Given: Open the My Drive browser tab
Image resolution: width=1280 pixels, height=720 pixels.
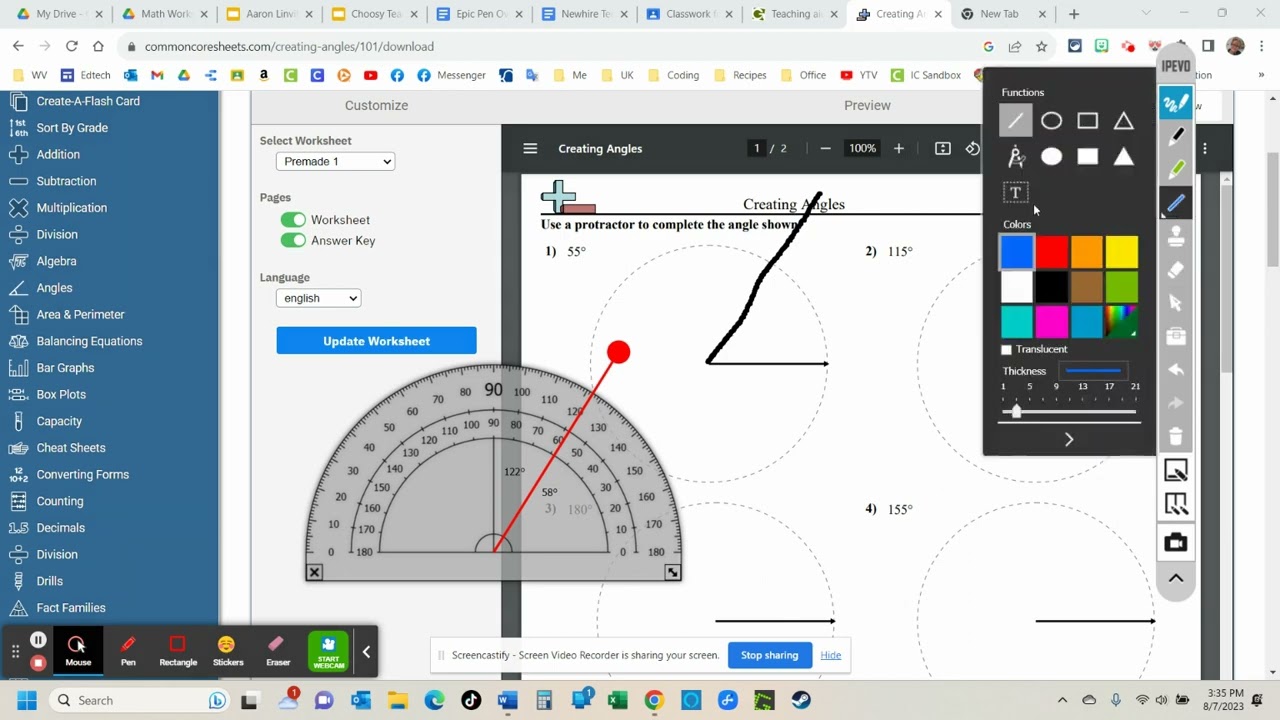Looking at the screenshot, I should point(58,14).
